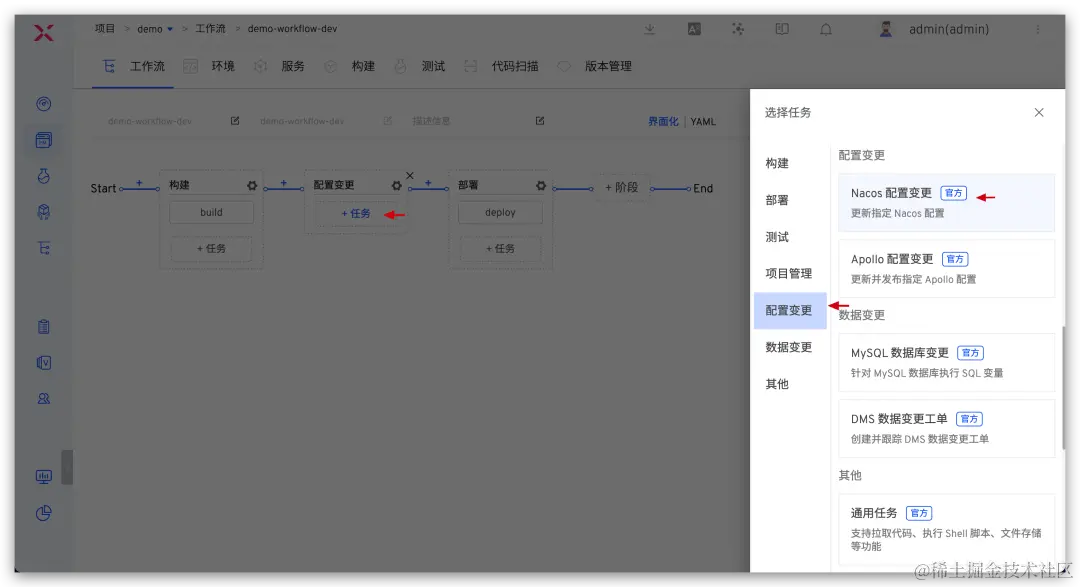Screen dimensions: 1080x587
Task: Insert stage with plus after 构建
Action: 284,183
